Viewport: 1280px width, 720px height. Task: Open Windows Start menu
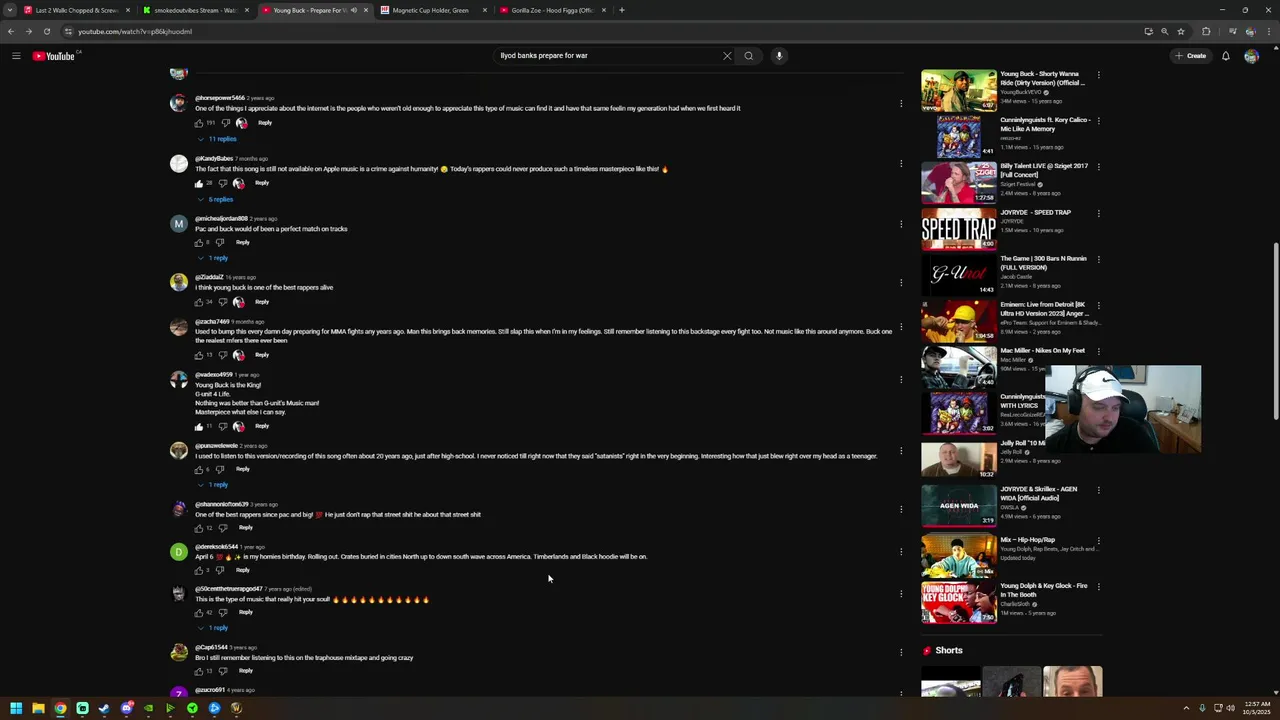[16, 708]
